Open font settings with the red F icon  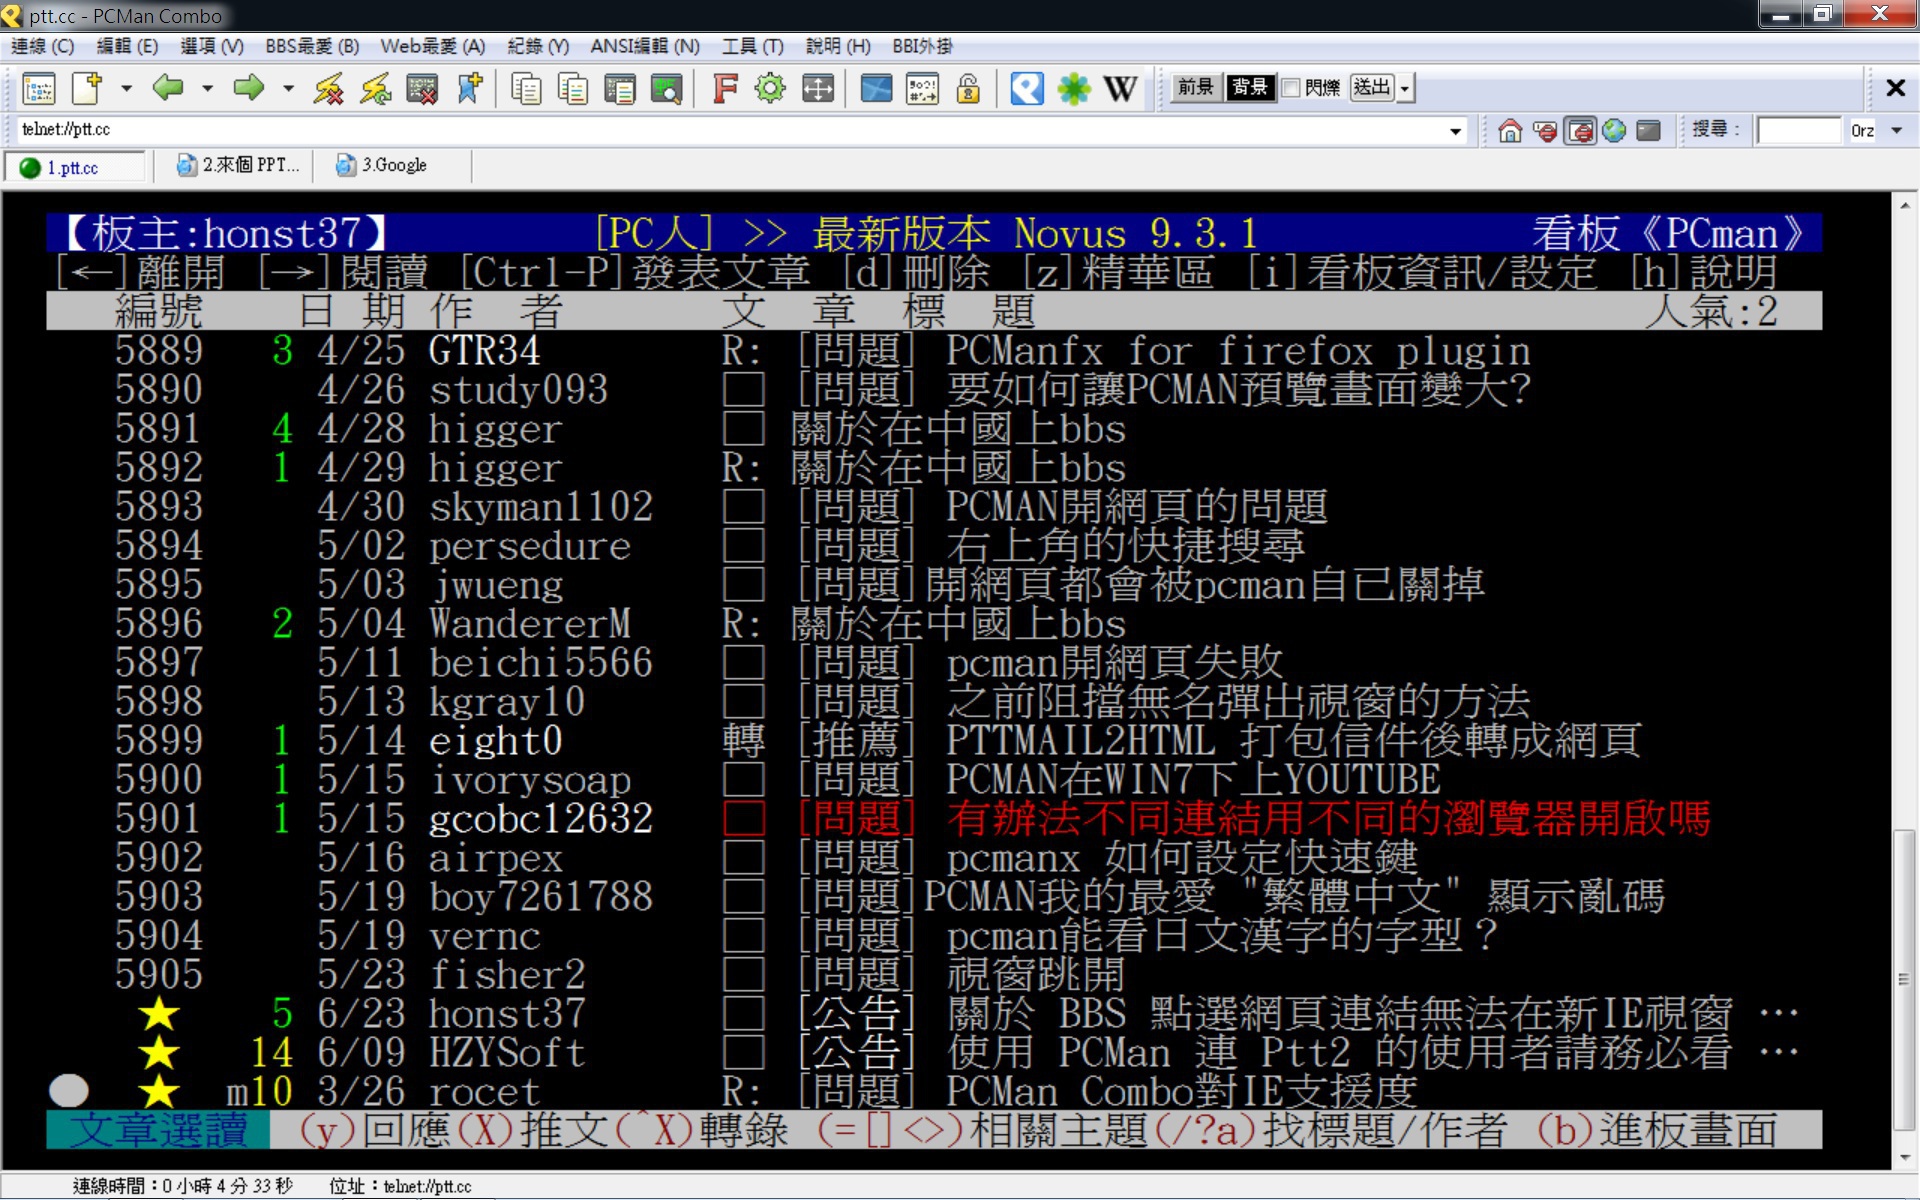(x=725, y=89)
